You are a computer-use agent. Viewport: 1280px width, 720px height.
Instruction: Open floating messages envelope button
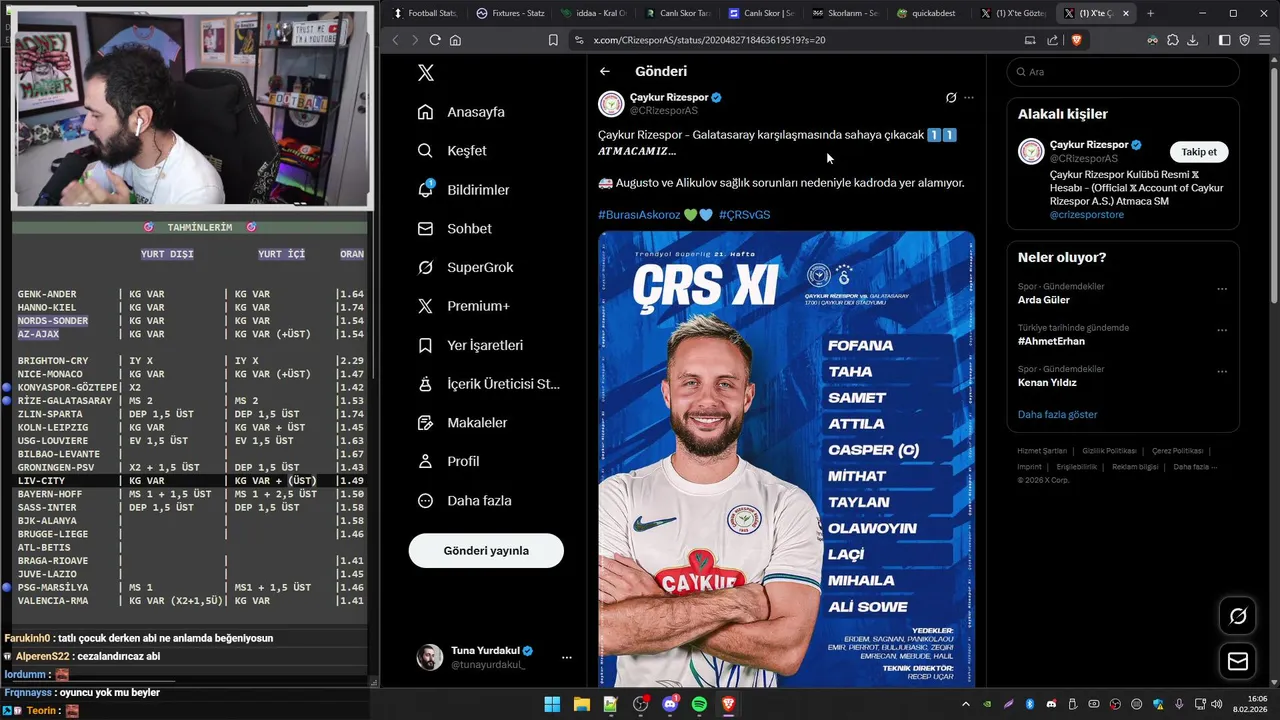tap(1238, 661)
